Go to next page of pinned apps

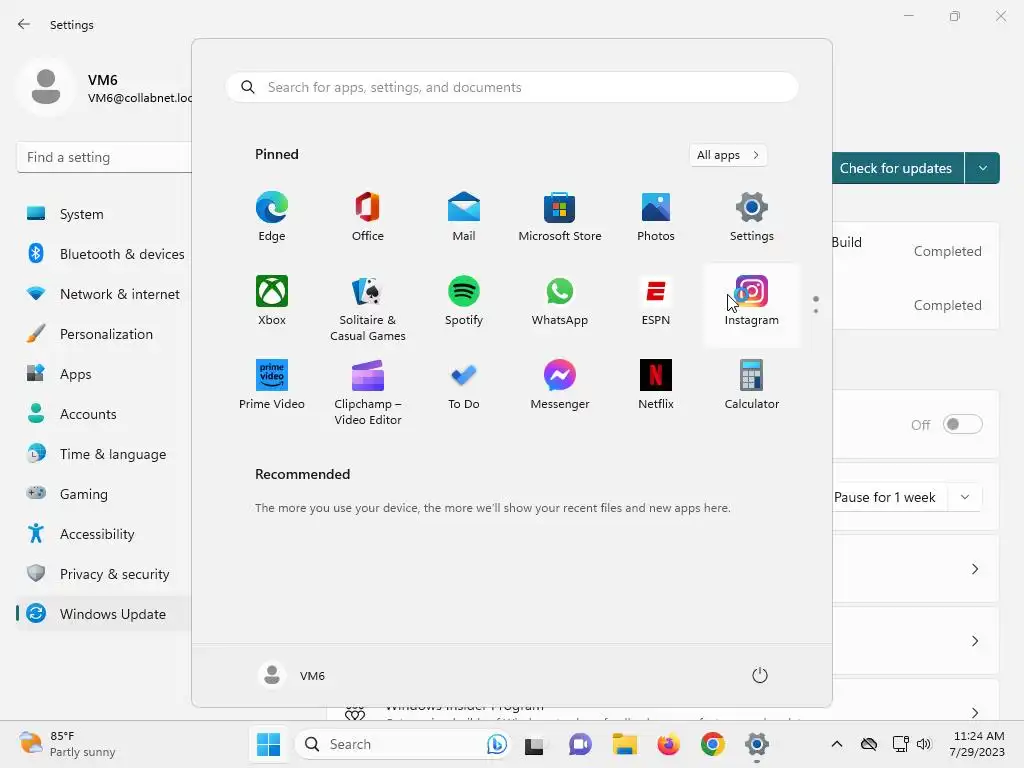pos(816,311)
